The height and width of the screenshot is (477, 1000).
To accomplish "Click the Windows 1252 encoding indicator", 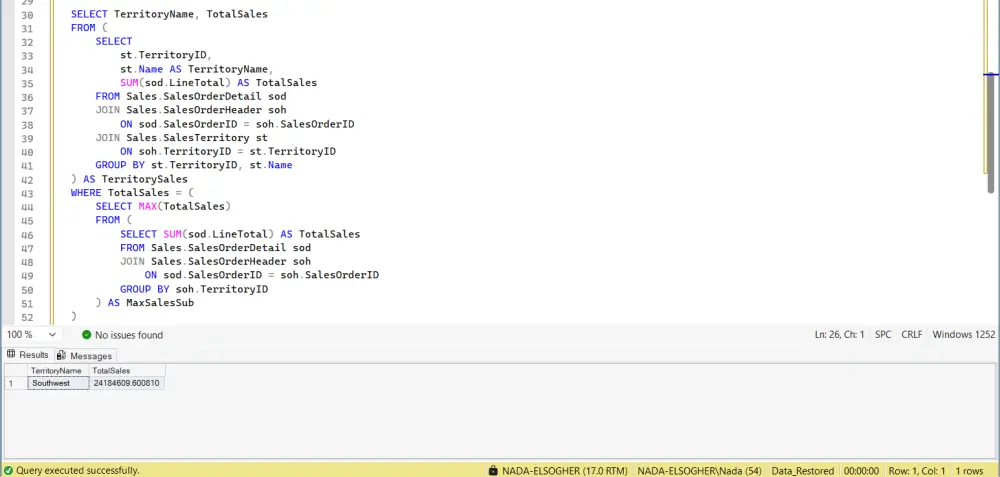I will [x=964, y=335].
